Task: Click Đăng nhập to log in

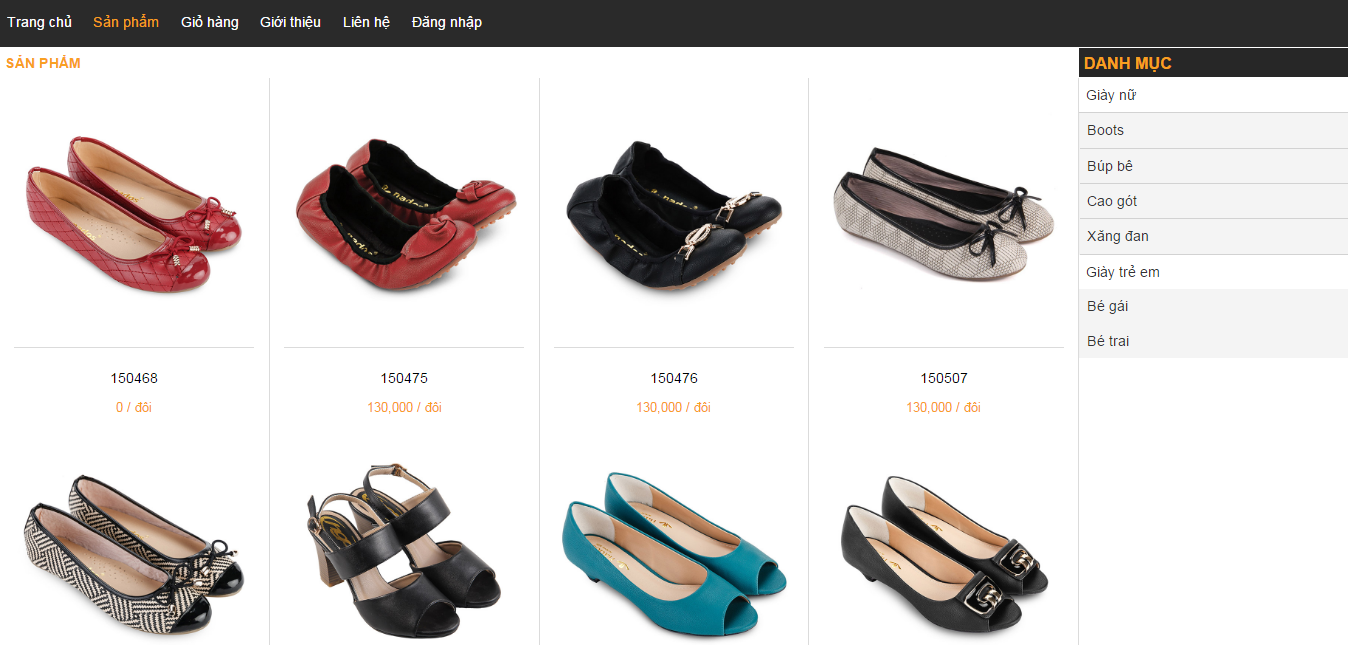Action: (x=447, y=22)
